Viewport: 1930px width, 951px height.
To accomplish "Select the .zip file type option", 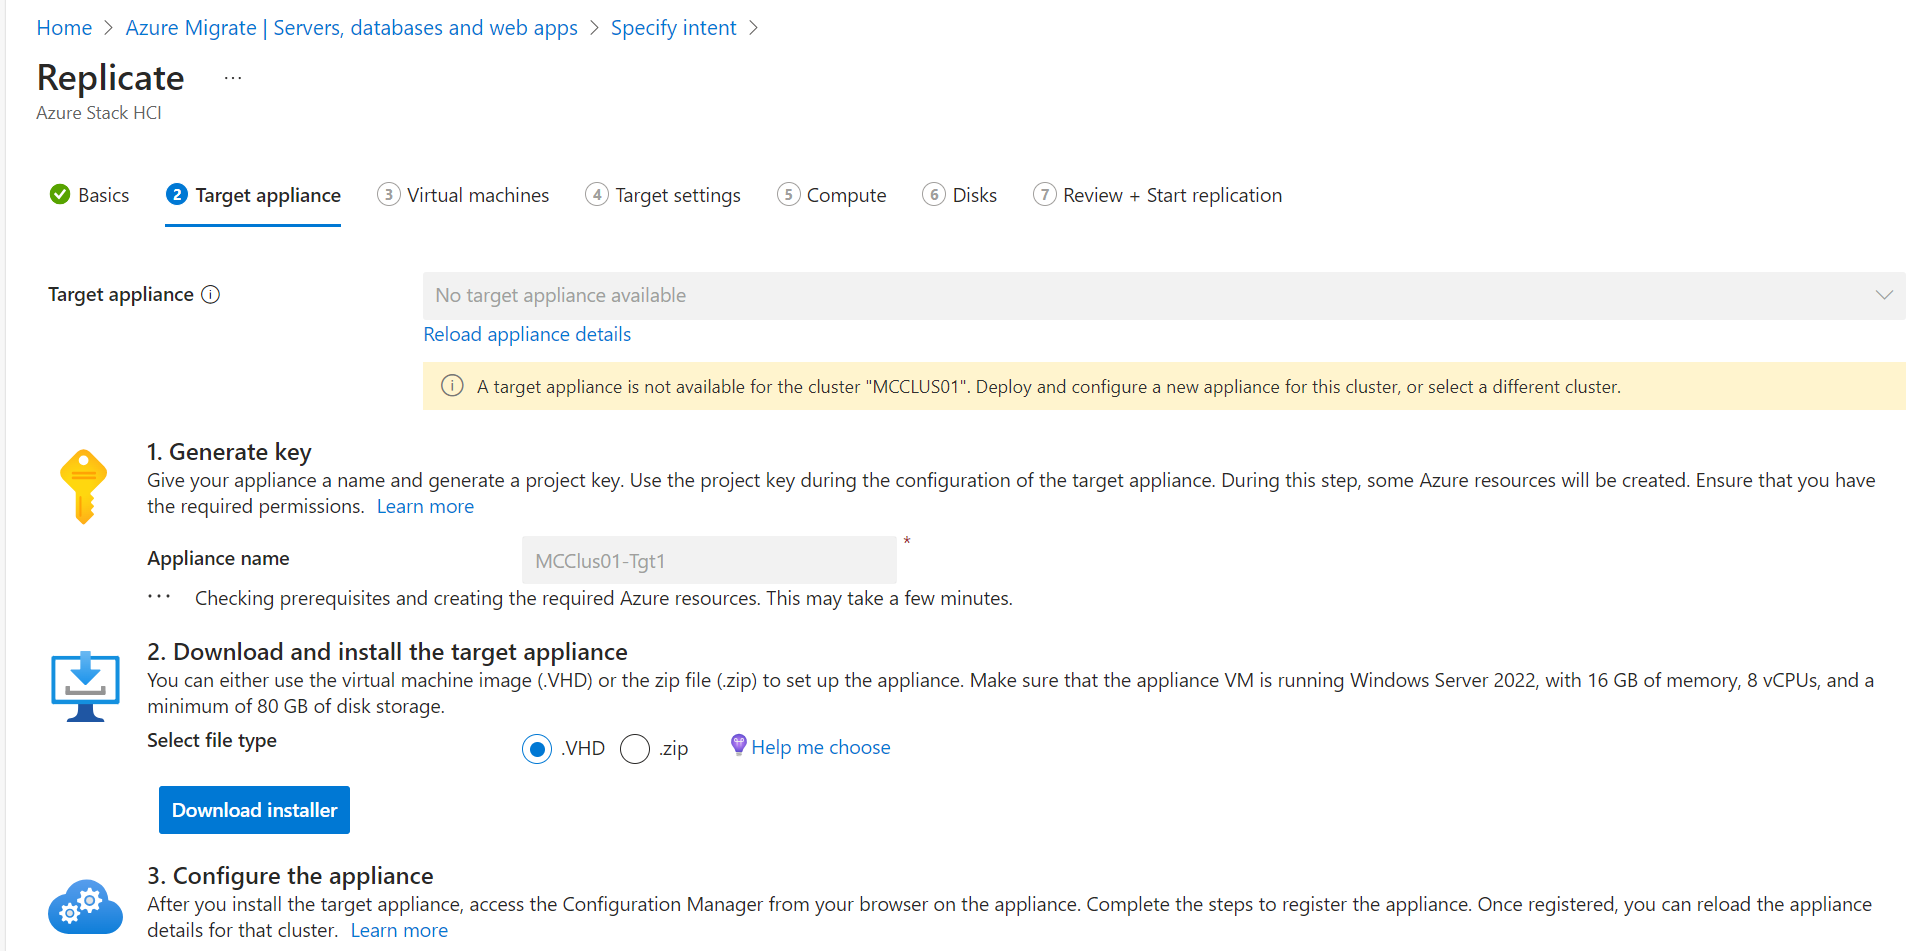I will 635,748.
